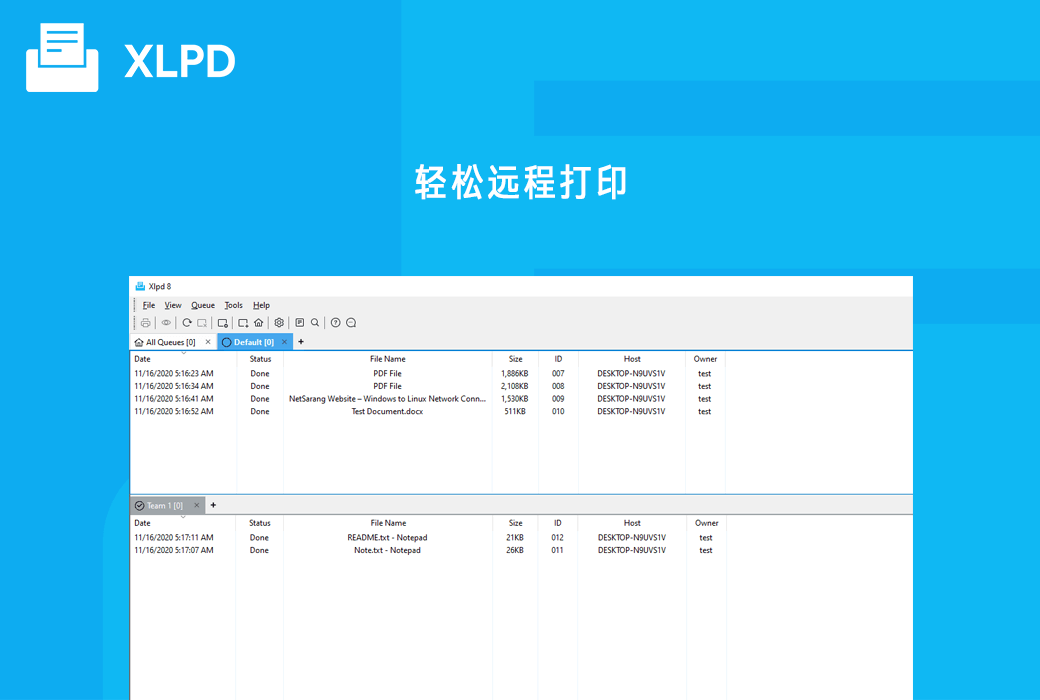The height and width of the screenshot is (700, 1040).
Task: Open the Help menu
Action: pyautogui.click(x=261, y=305)
